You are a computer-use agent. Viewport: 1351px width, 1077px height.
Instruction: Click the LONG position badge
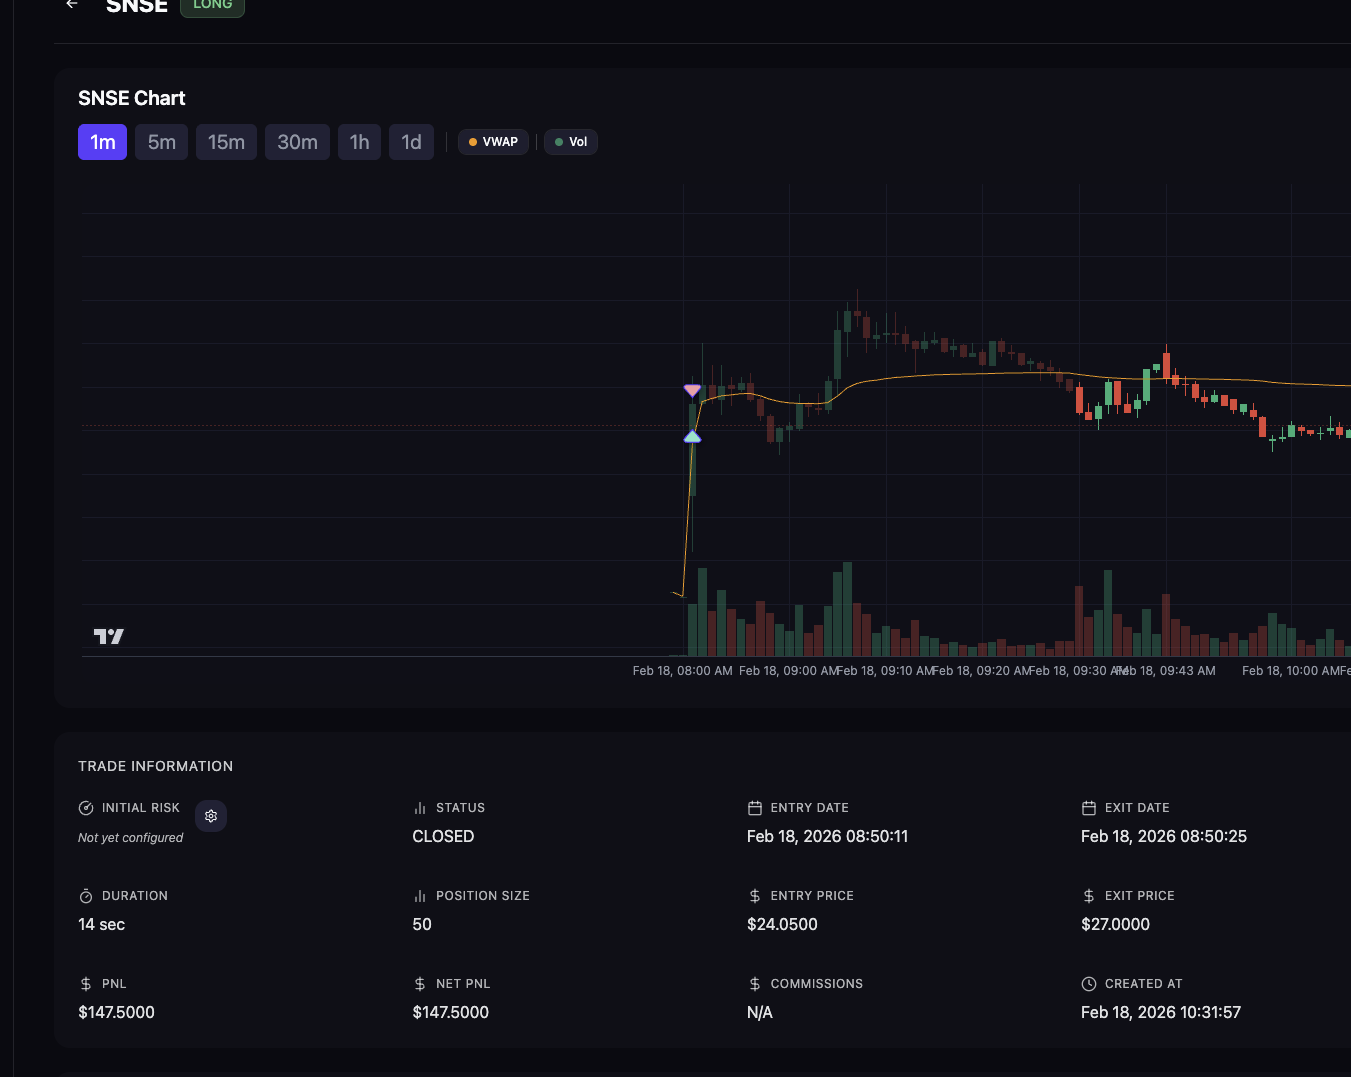tap(212, 6)
